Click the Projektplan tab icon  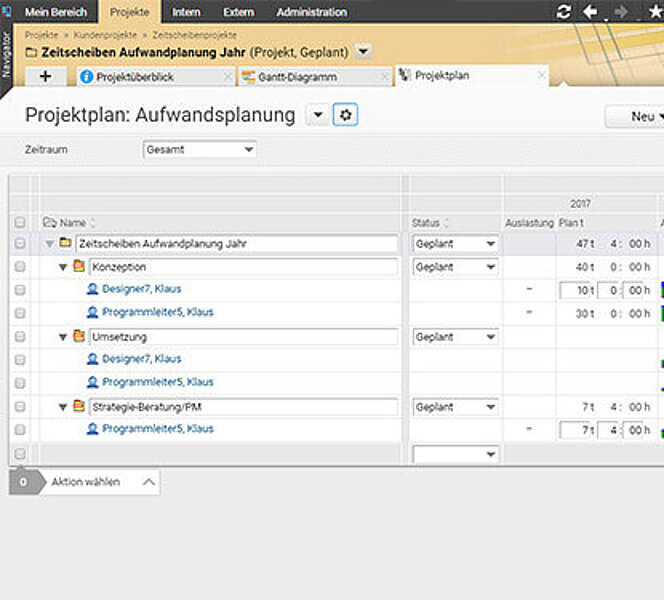click(405, 75)
